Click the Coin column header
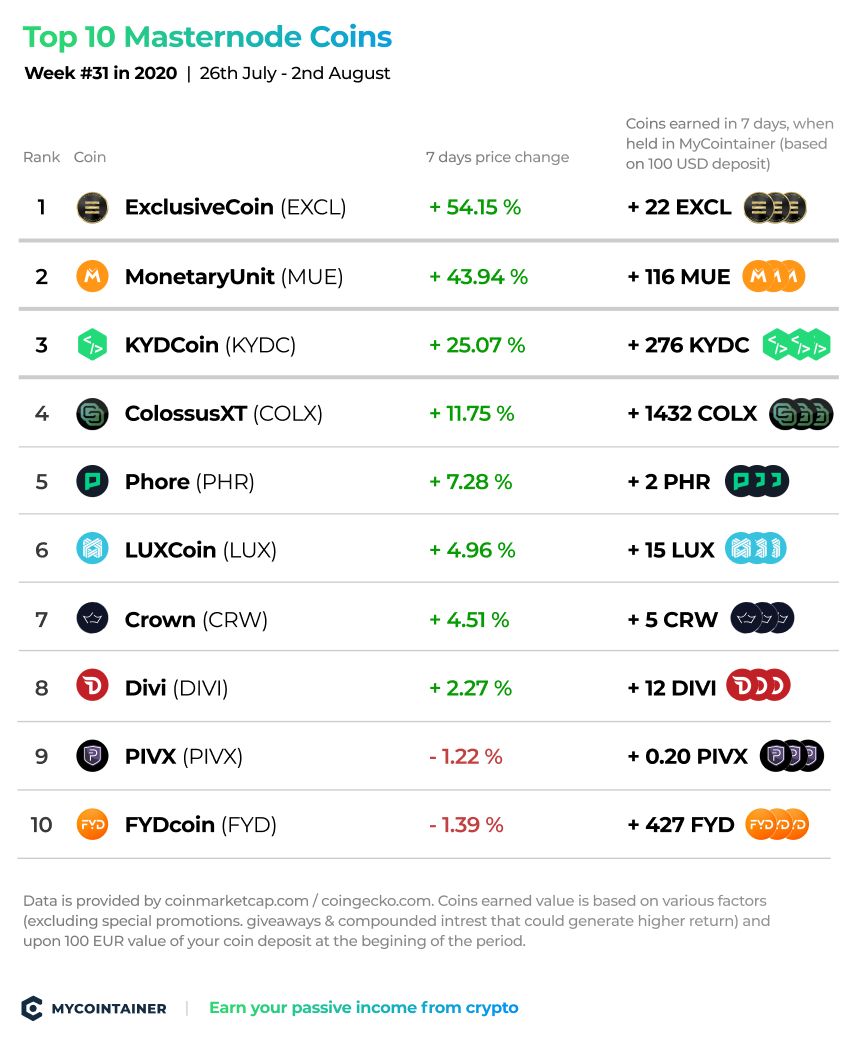Image resolution: width=859 pixels, height=1056 pixels. 90,157
